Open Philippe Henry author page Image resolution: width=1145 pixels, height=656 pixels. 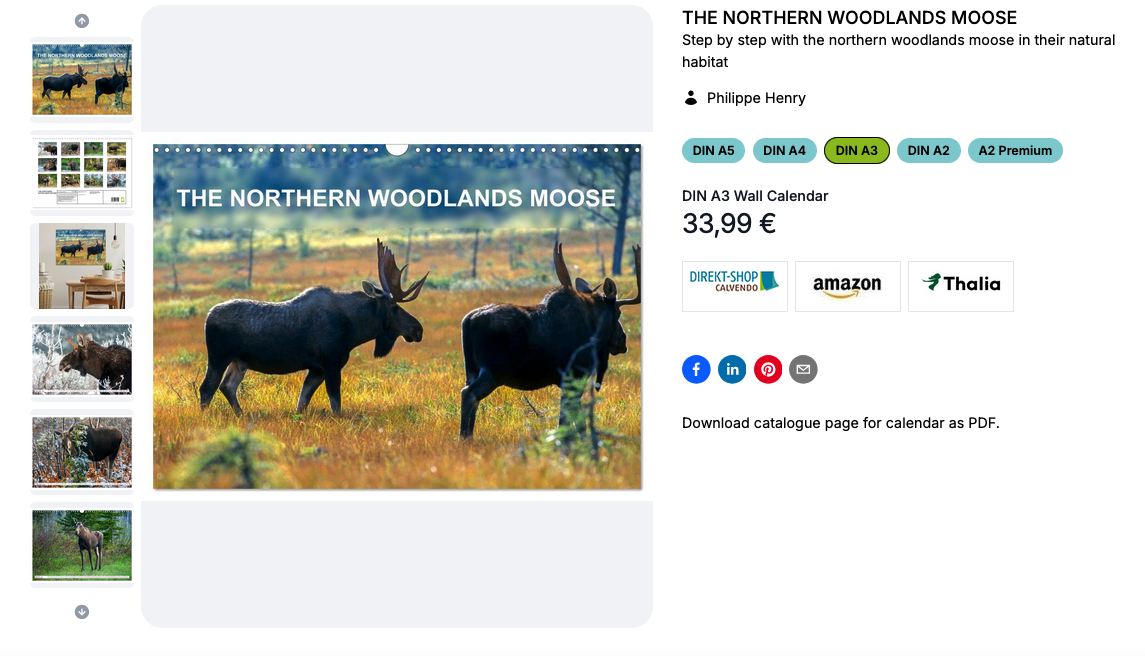click(756, 98)
